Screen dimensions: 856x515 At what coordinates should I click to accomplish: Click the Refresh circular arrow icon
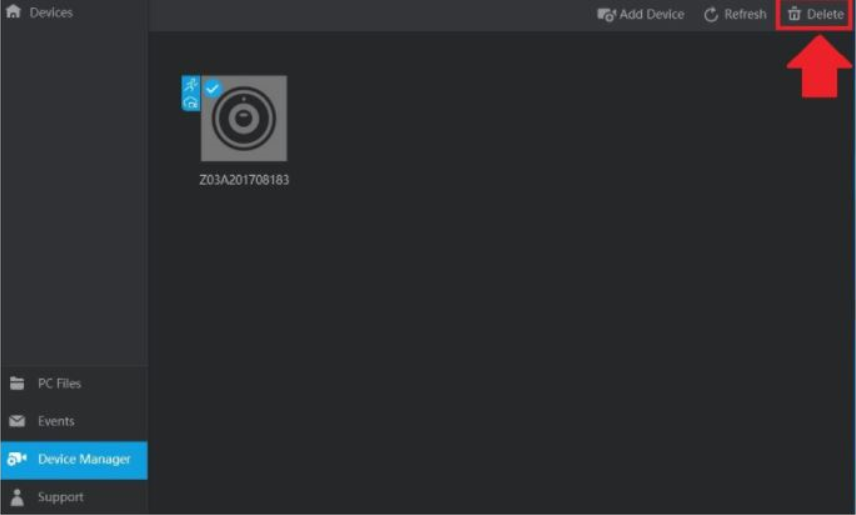point(711,14)
